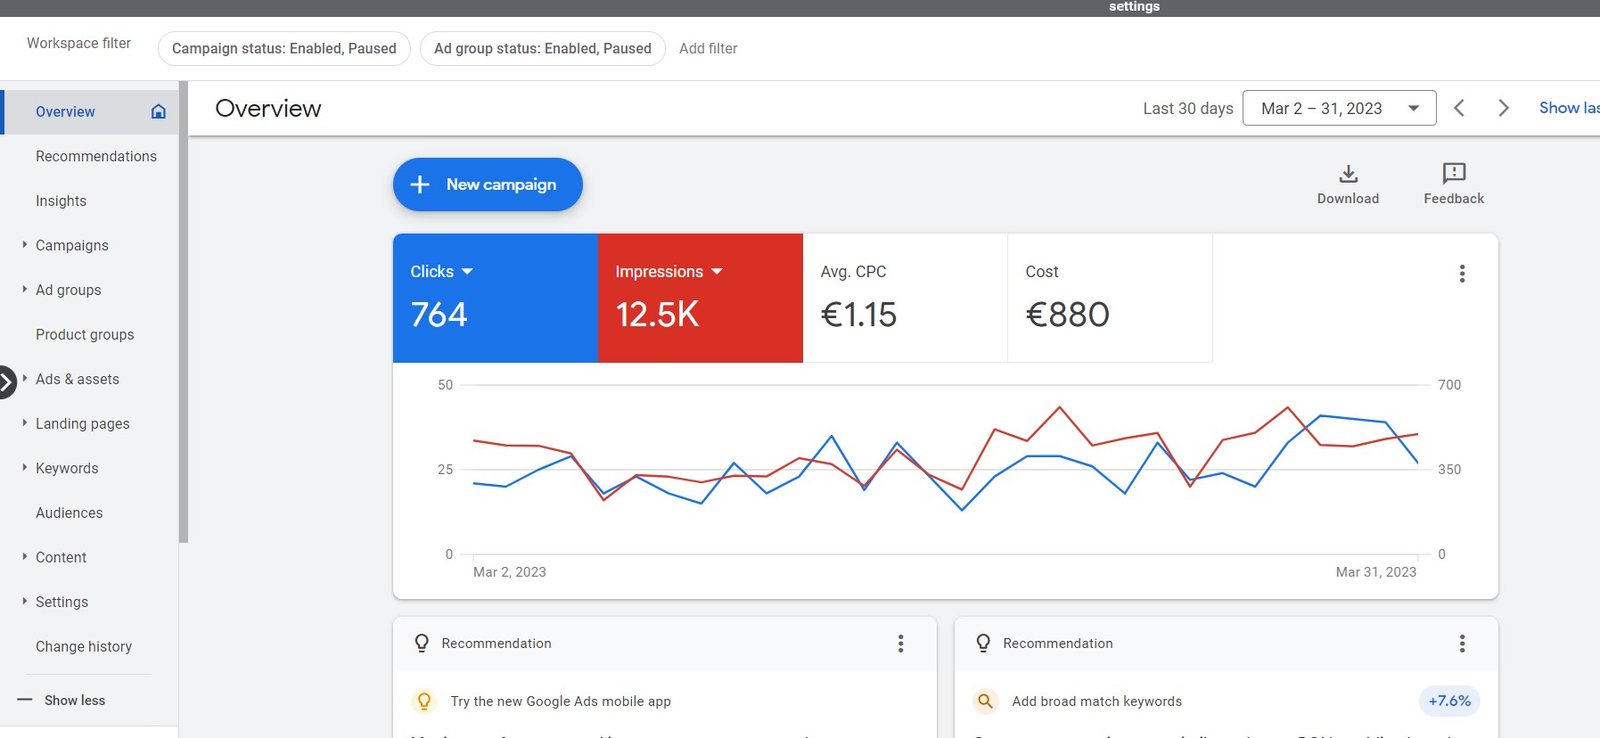This screenshot has width=1600, height=738.
Task: Go to the next date range
Action: 1503,108
